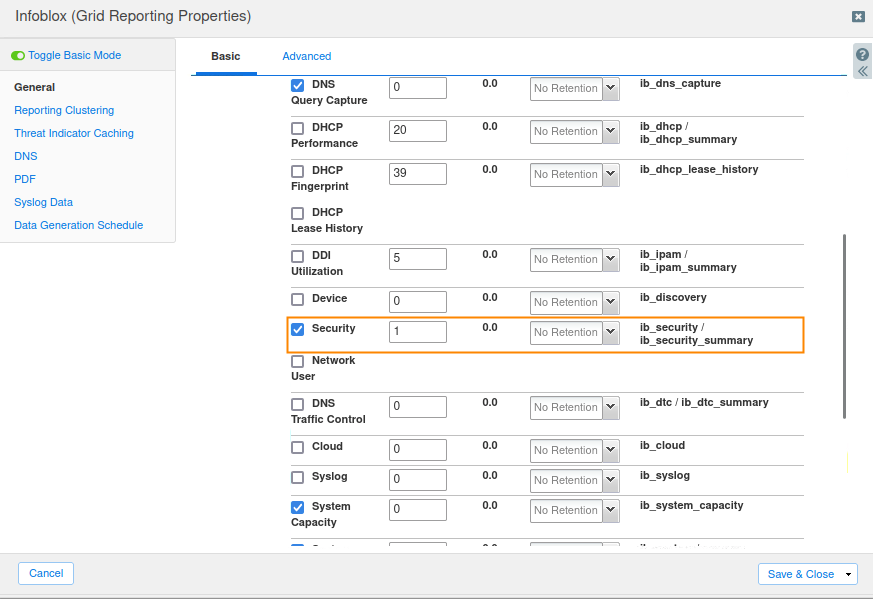Open Reporting Clustering section
Viewport: 873px width, 599px height.
coord(64,110)
